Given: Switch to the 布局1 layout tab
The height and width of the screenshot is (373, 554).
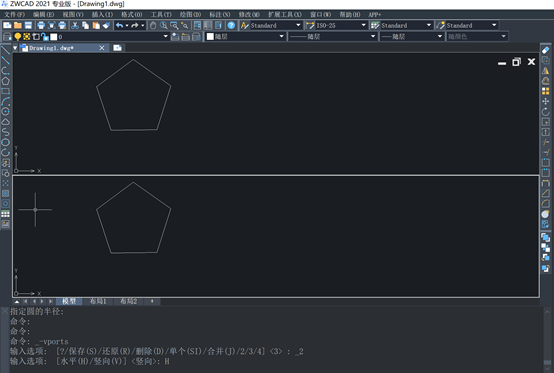Looking at the screenshot, I should pos(98,301).
